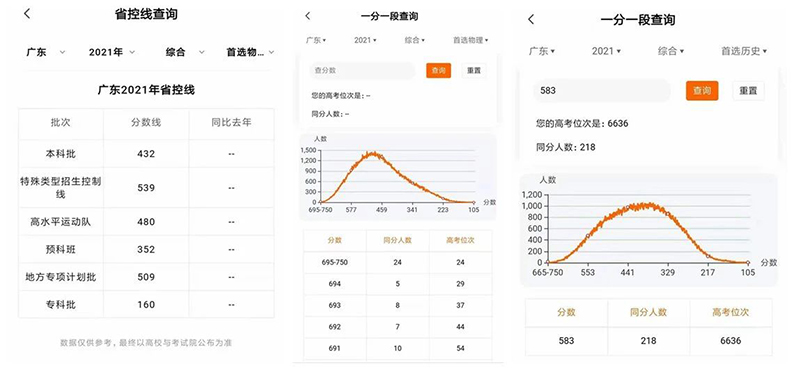Open 2021年 year dropdown in 省控线查询
This screenshot has width=794, height=370.
(112, 52)
